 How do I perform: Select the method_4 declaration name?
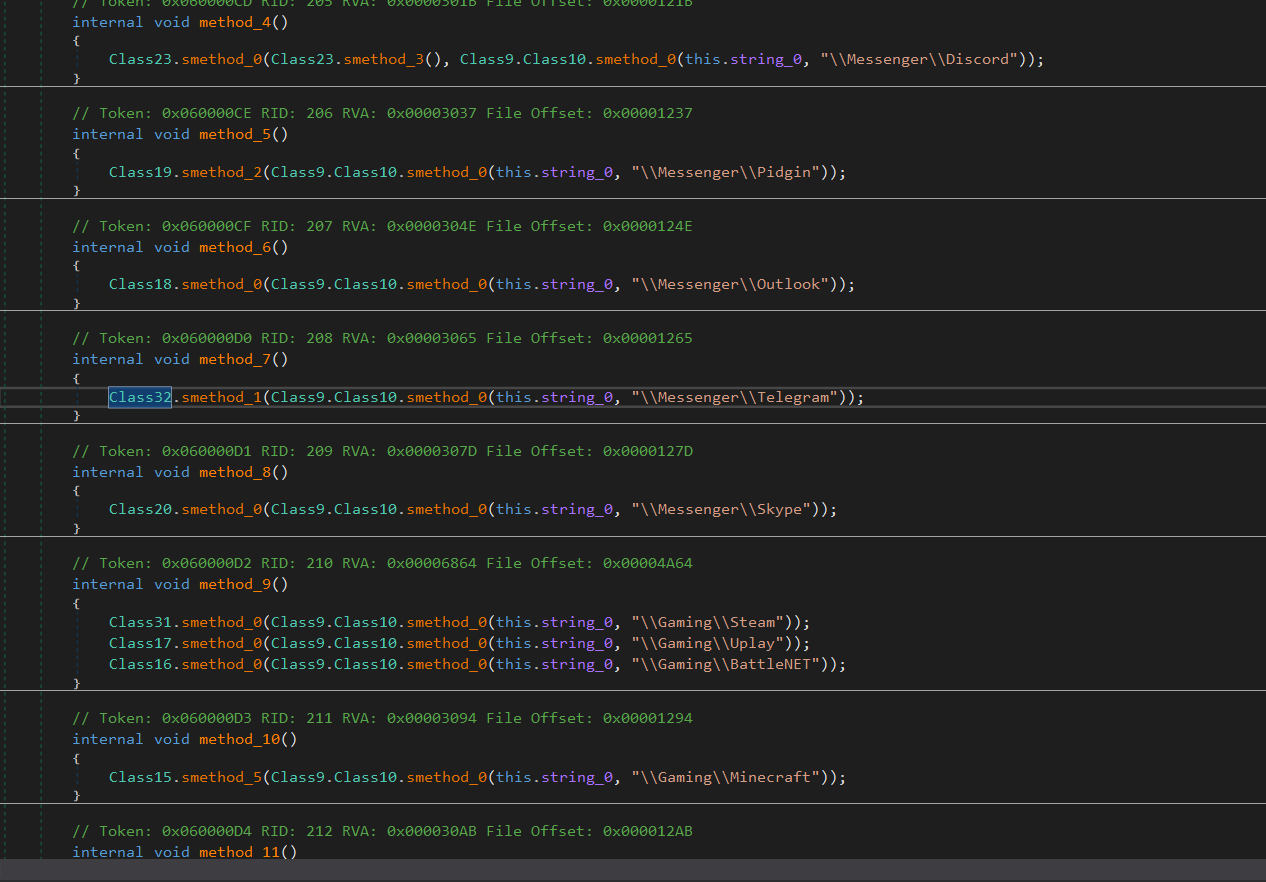[x=234, y=22]
